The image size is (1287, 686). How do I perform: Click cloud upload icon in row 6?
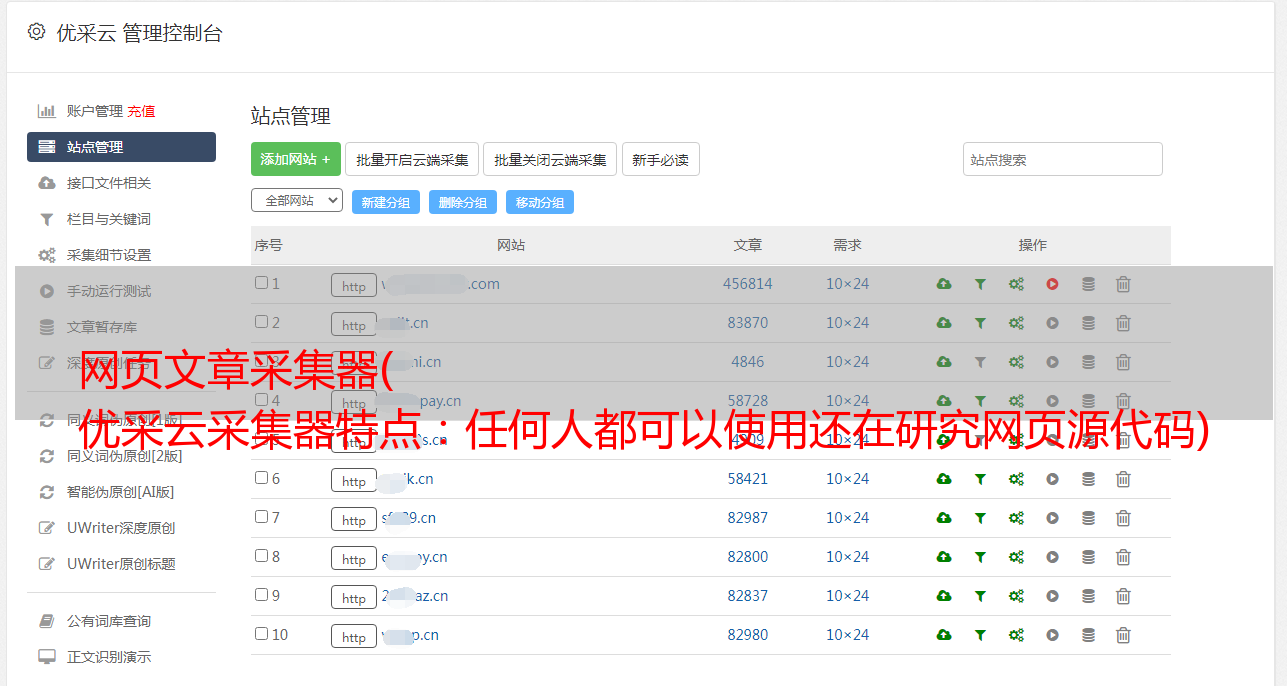point(944,479)
